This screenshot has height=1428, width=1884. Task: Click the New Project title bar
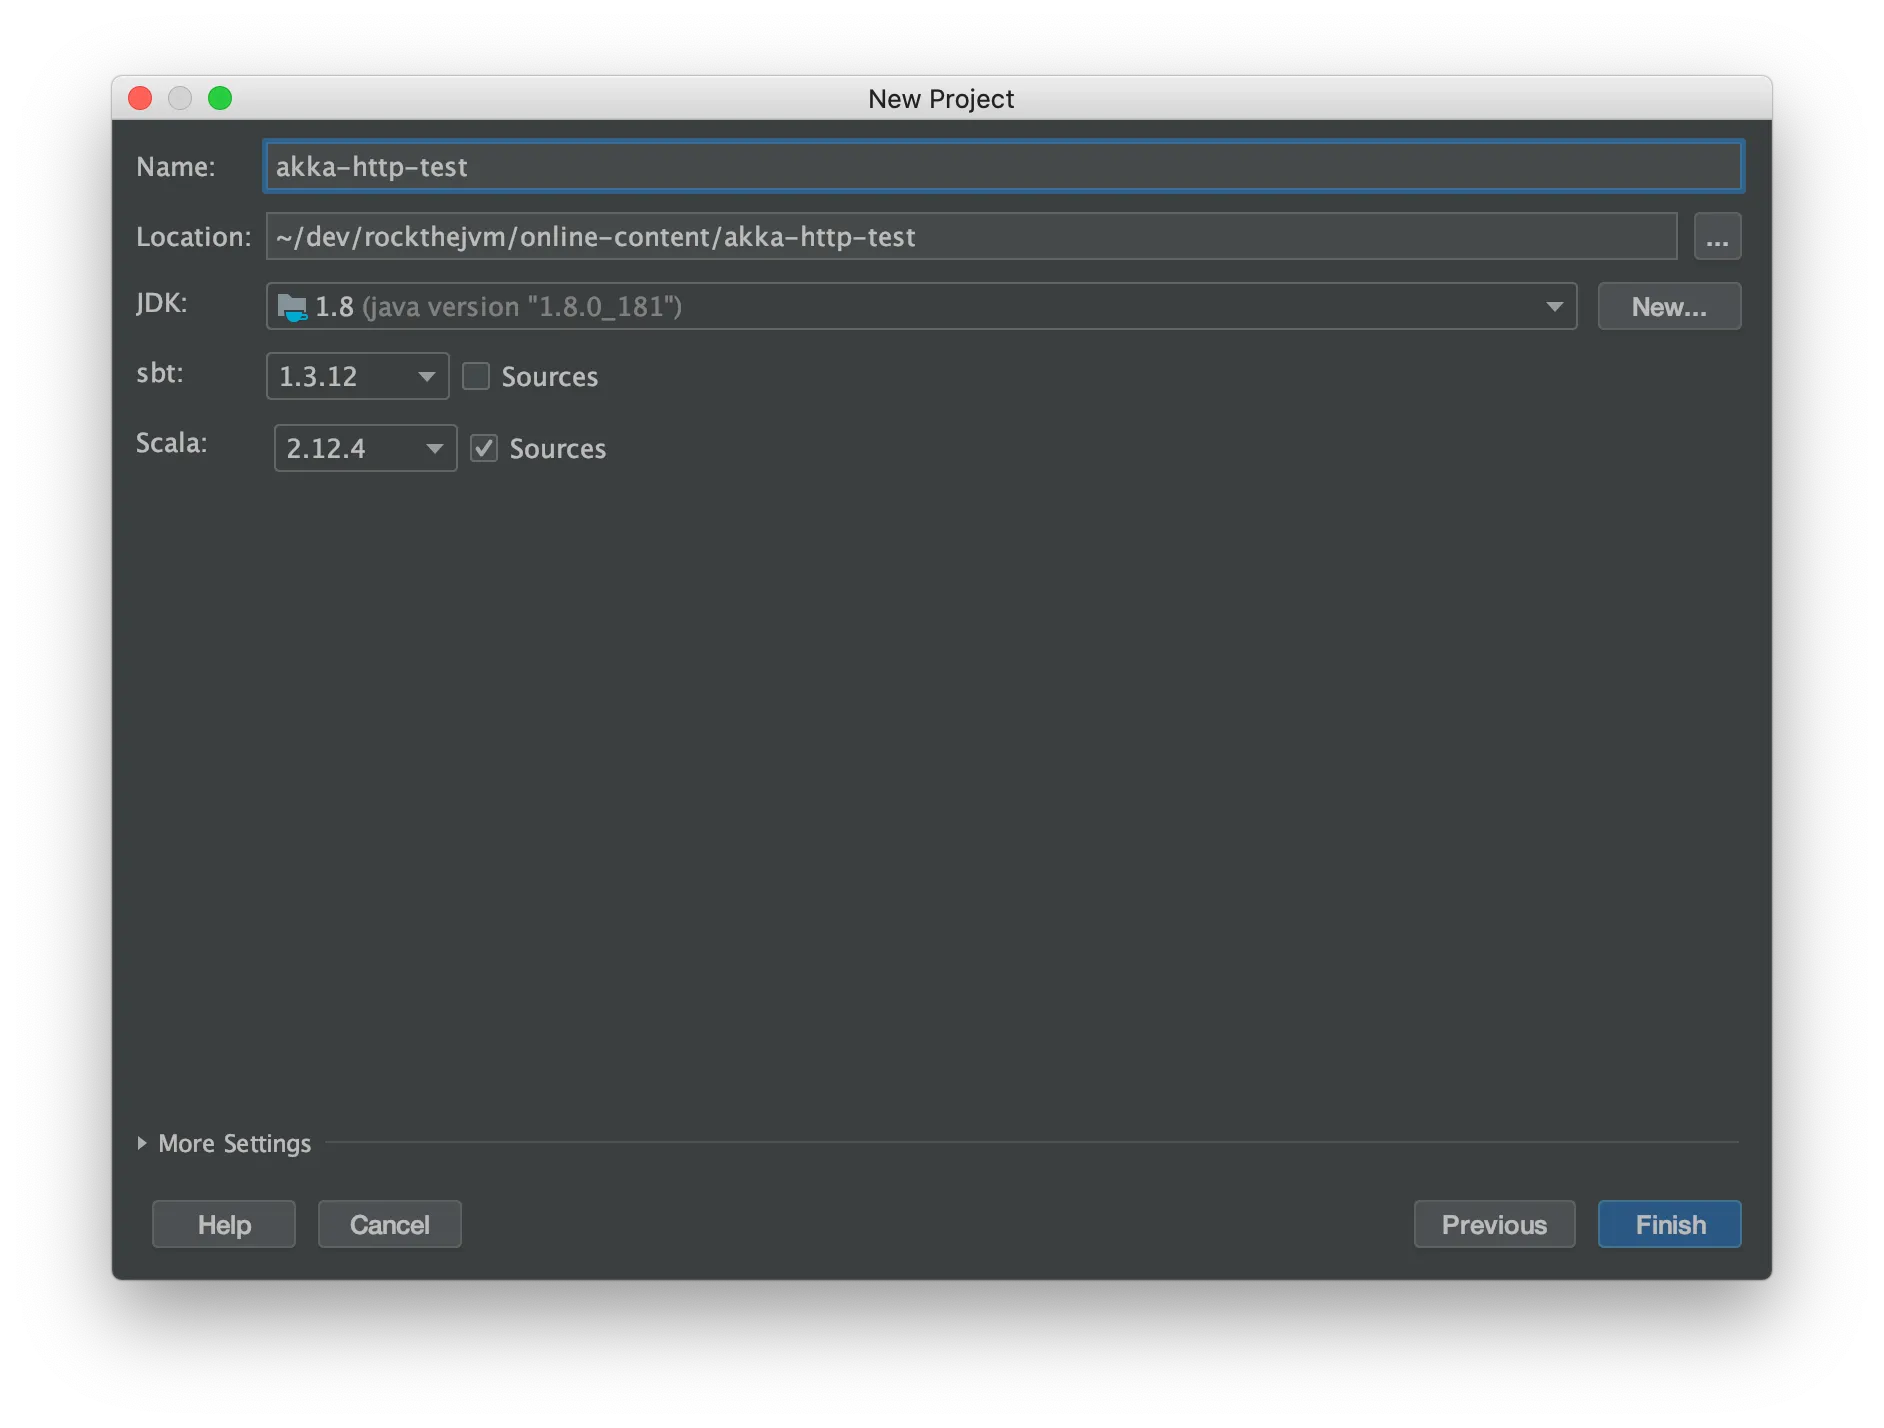pyautogui.click(x=940, y=98)
